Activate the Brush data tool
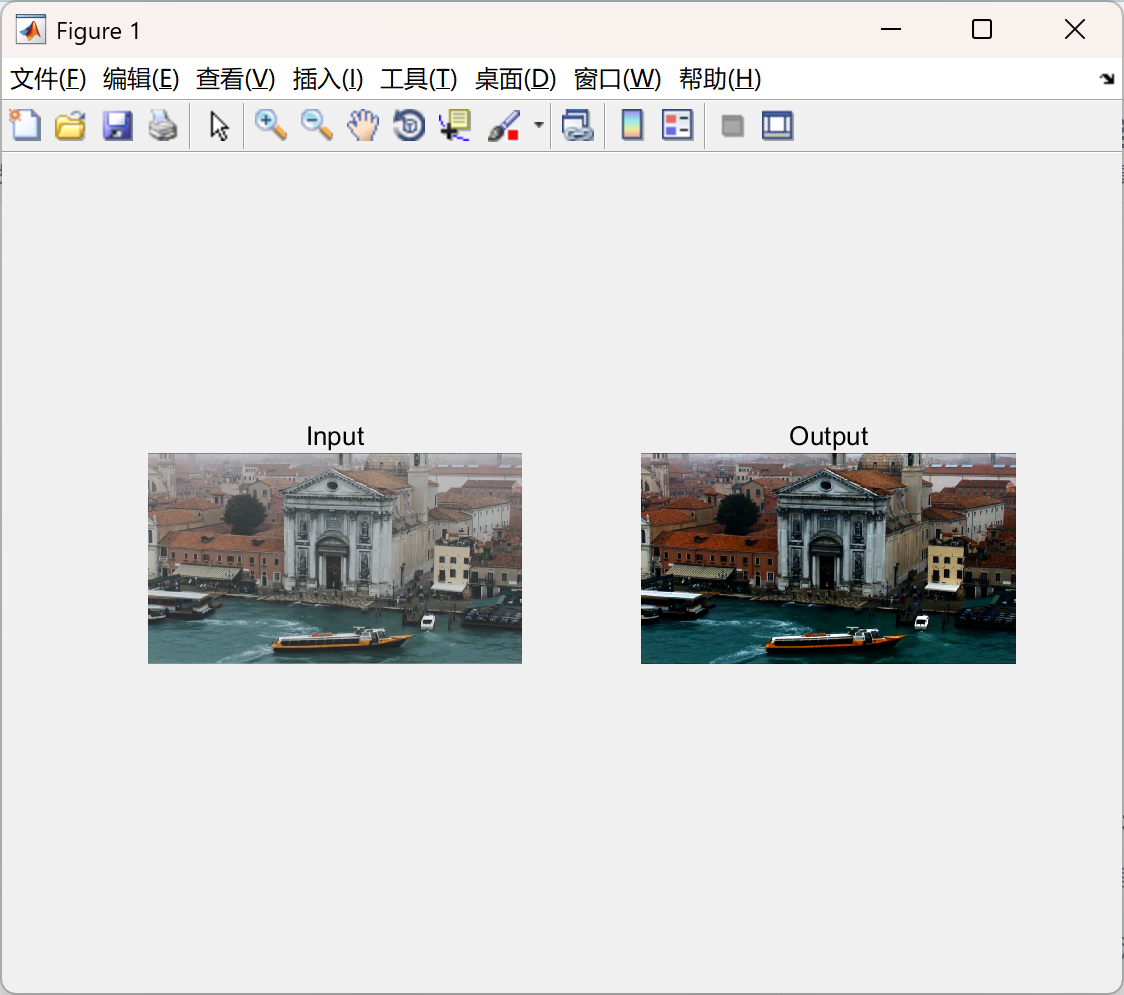The height and width of the screenshot is (995, 1124). 504,125
